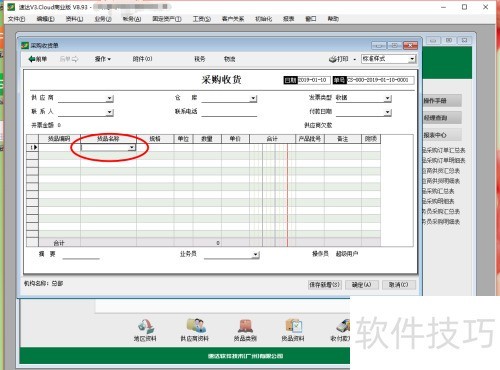Expand the 供应商 dropdown
The image size is (500, 370).
tap(110, 98)
